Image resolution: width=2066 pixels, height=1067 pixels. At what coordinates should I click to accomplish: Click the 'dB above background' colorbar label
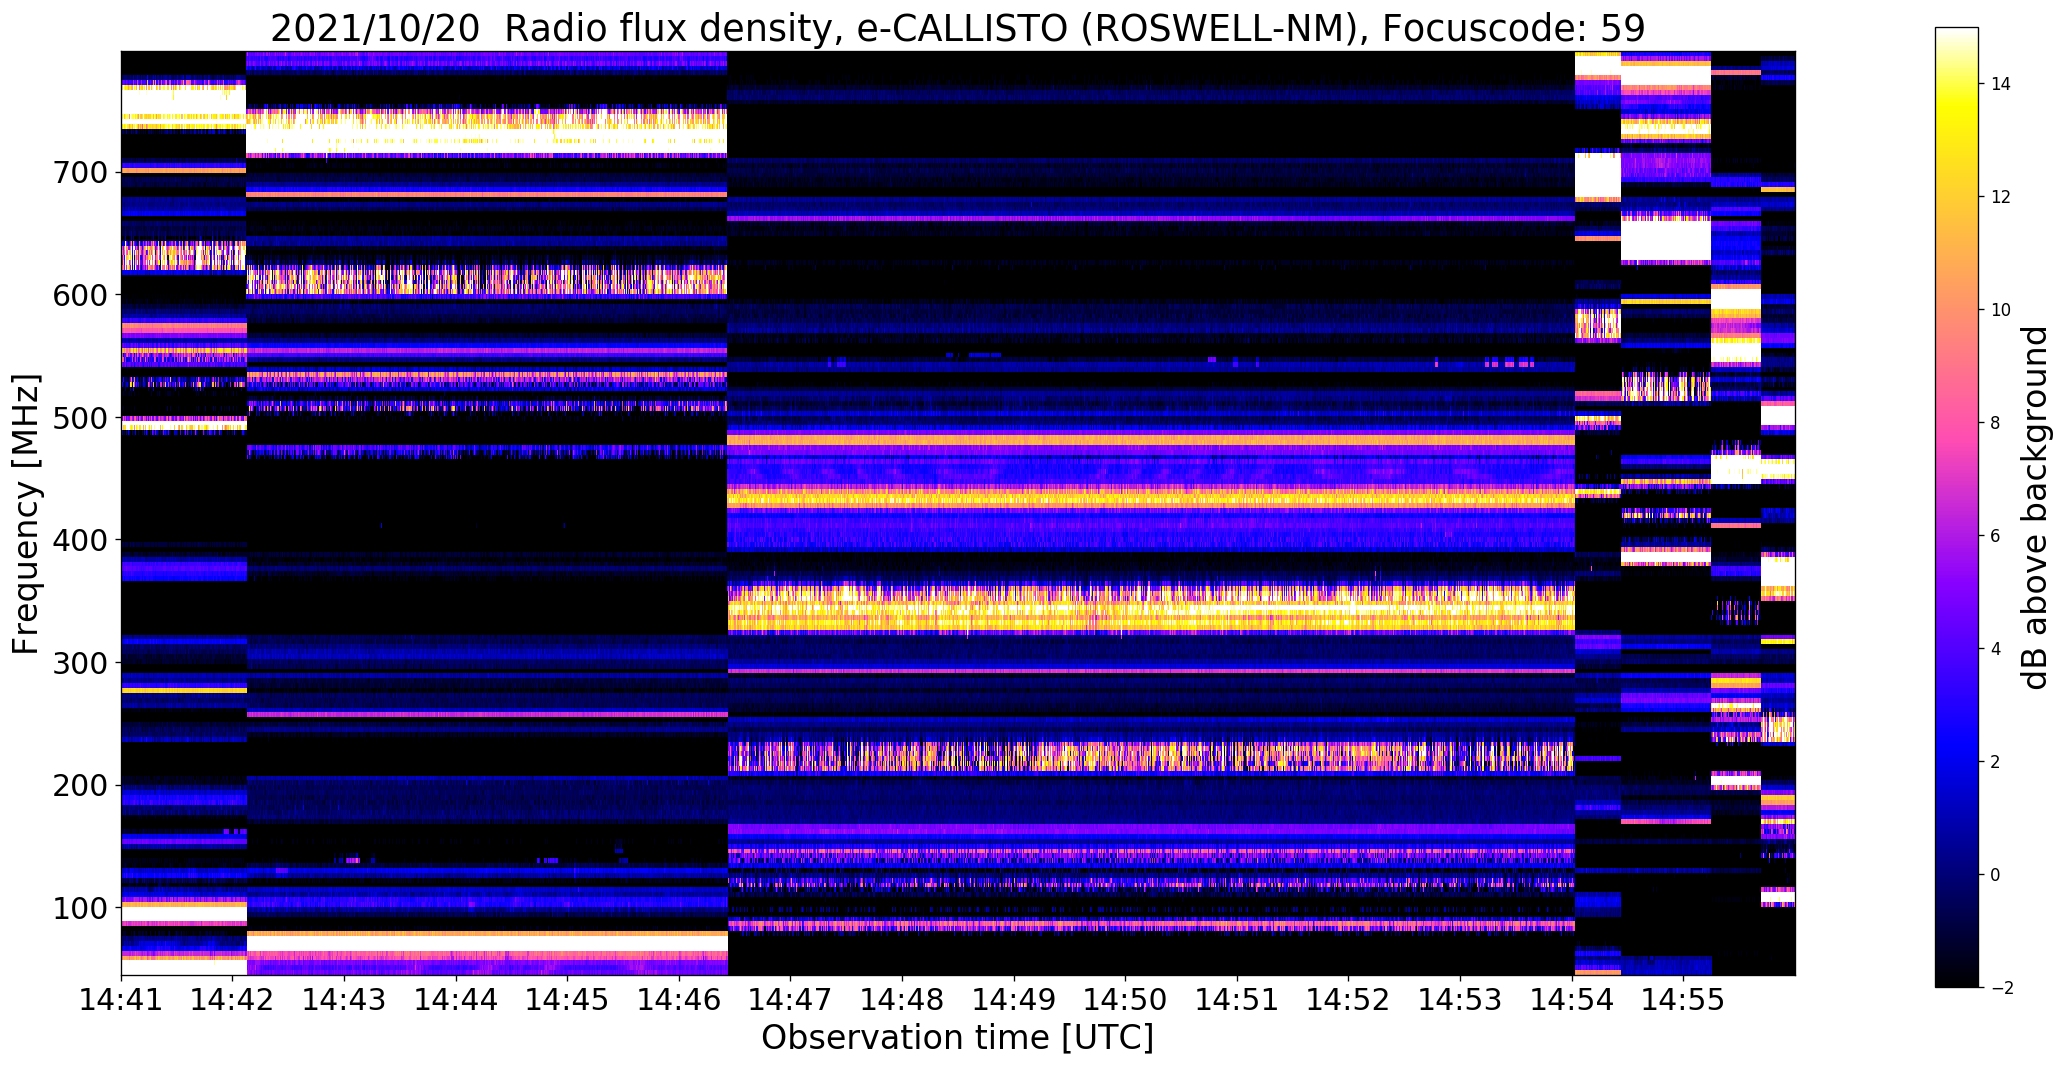(x=2034, y=508)
